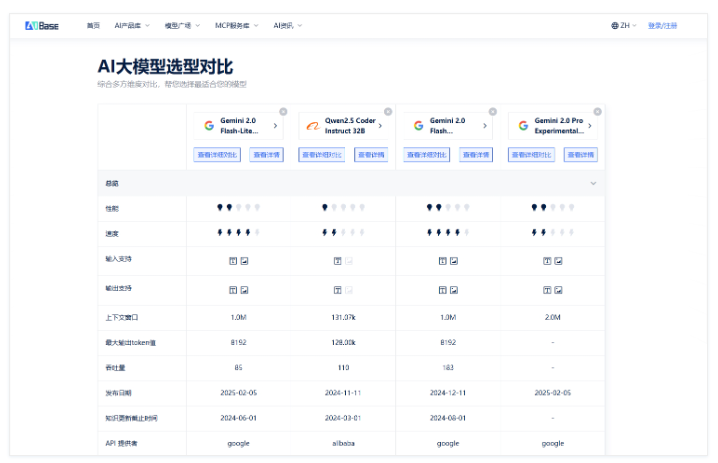Image resolution: width=718 pixels, height=463 pixels.
Task: Click performance rating of Qwen2.5 Coder
Action: [343, 207]
